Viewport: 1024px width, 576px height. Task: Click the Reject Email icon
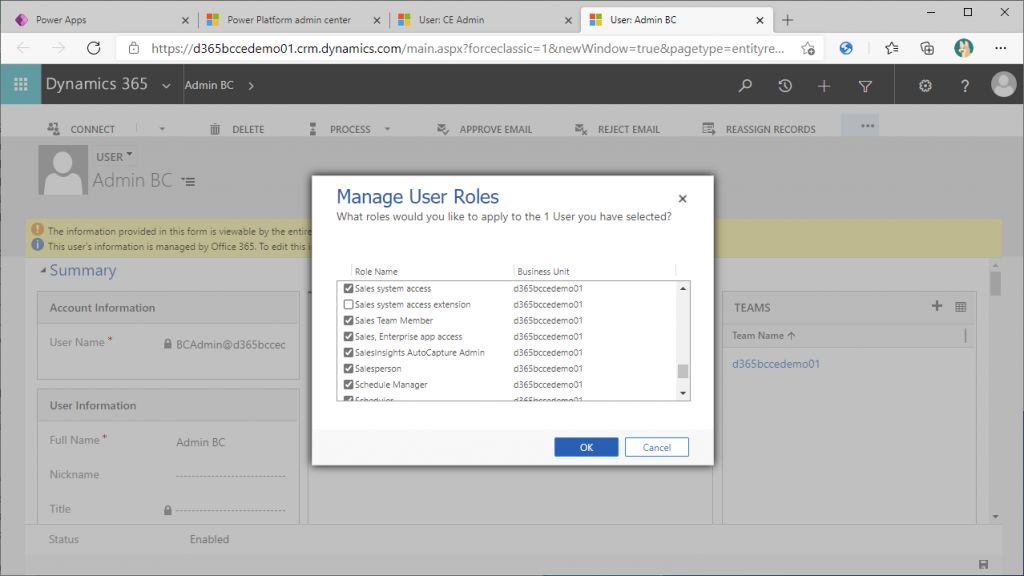(x=581, y=129)
